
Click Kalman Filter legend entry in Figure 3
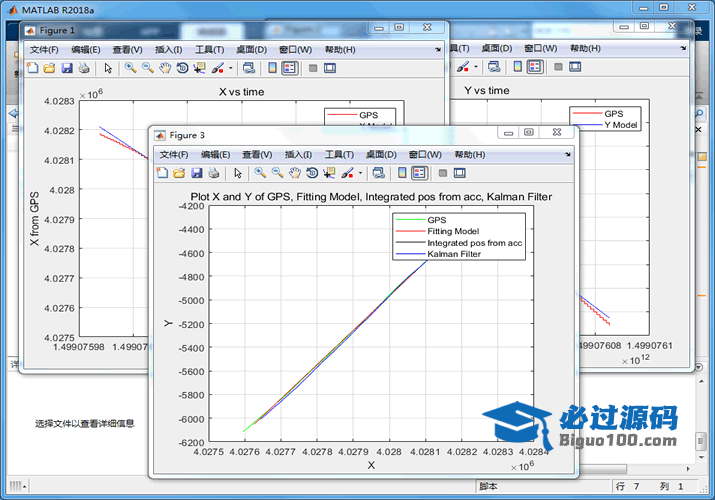point(454,254)
